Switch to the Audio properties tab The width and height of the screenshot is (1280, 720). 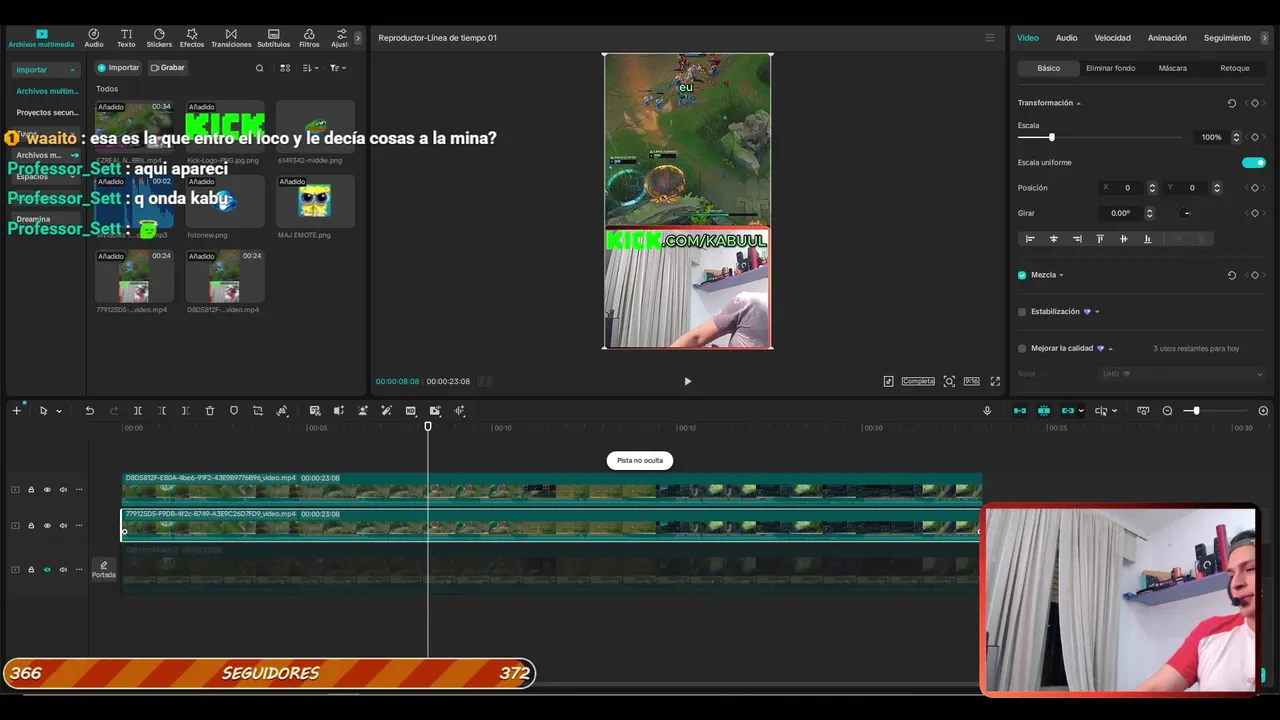click(x=1066, y=38)
